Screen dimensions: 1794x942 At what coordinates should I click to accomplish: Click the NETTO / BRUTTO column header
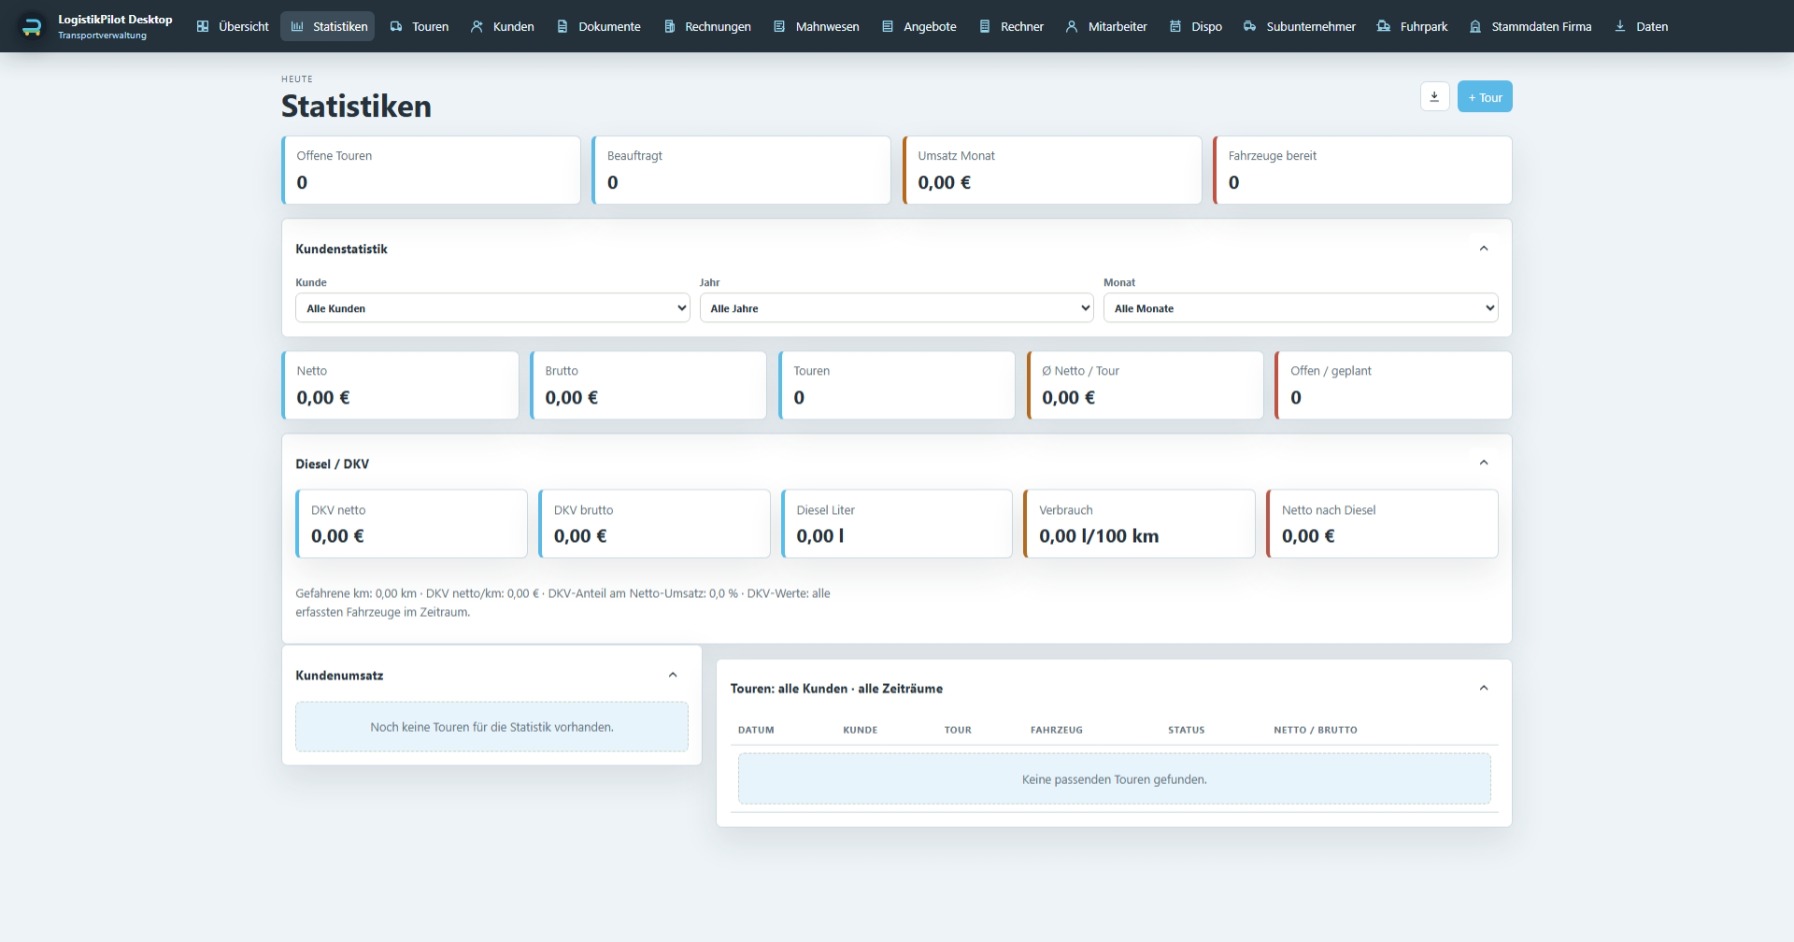point(1315,730)
